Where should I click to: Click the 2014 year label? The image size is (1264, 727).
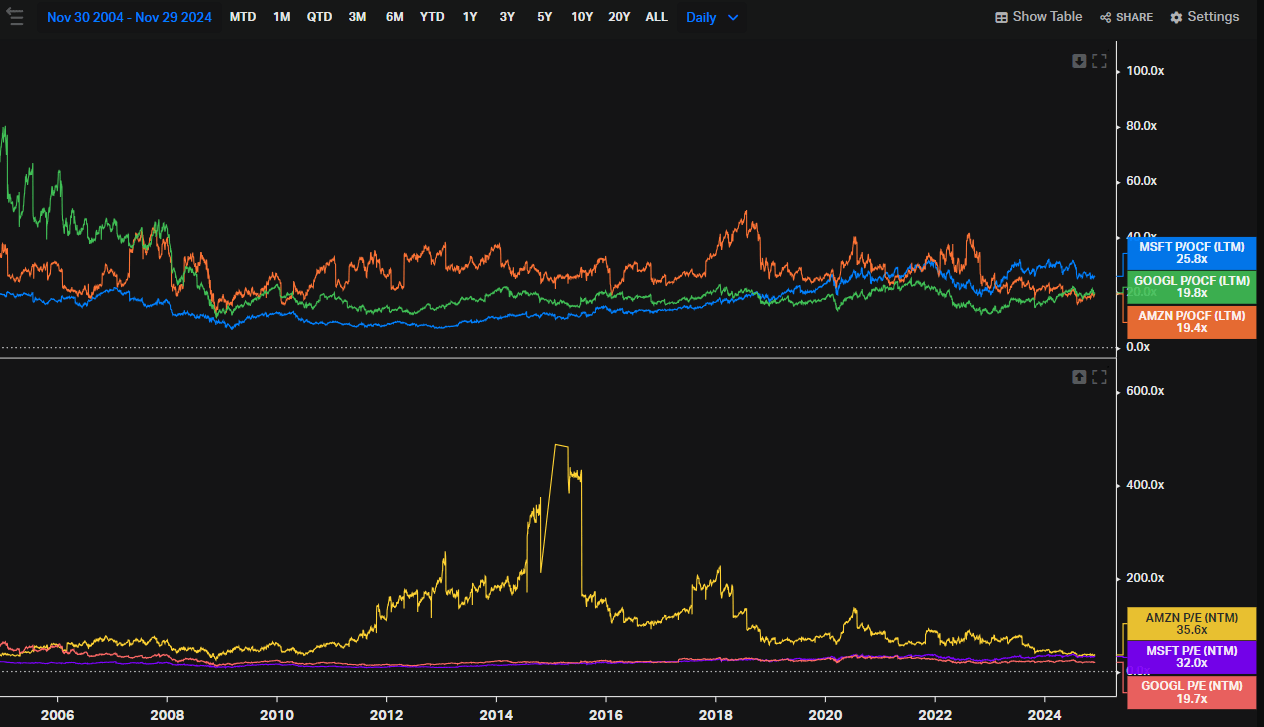coord(496,715)
